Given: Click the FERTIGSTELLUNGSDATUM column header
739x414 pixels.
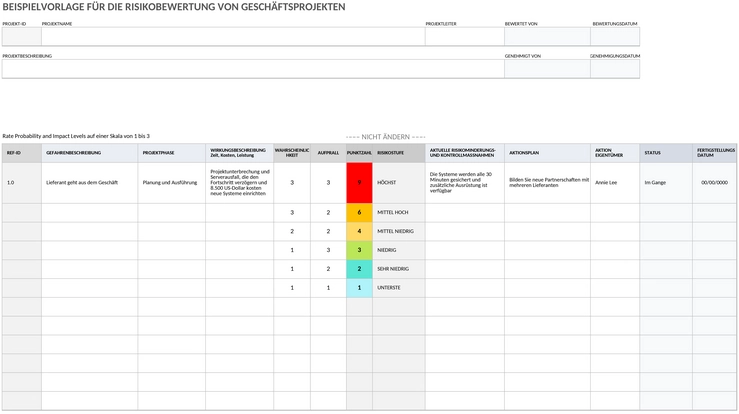Looking at the screenshot, I should [714, 153].
